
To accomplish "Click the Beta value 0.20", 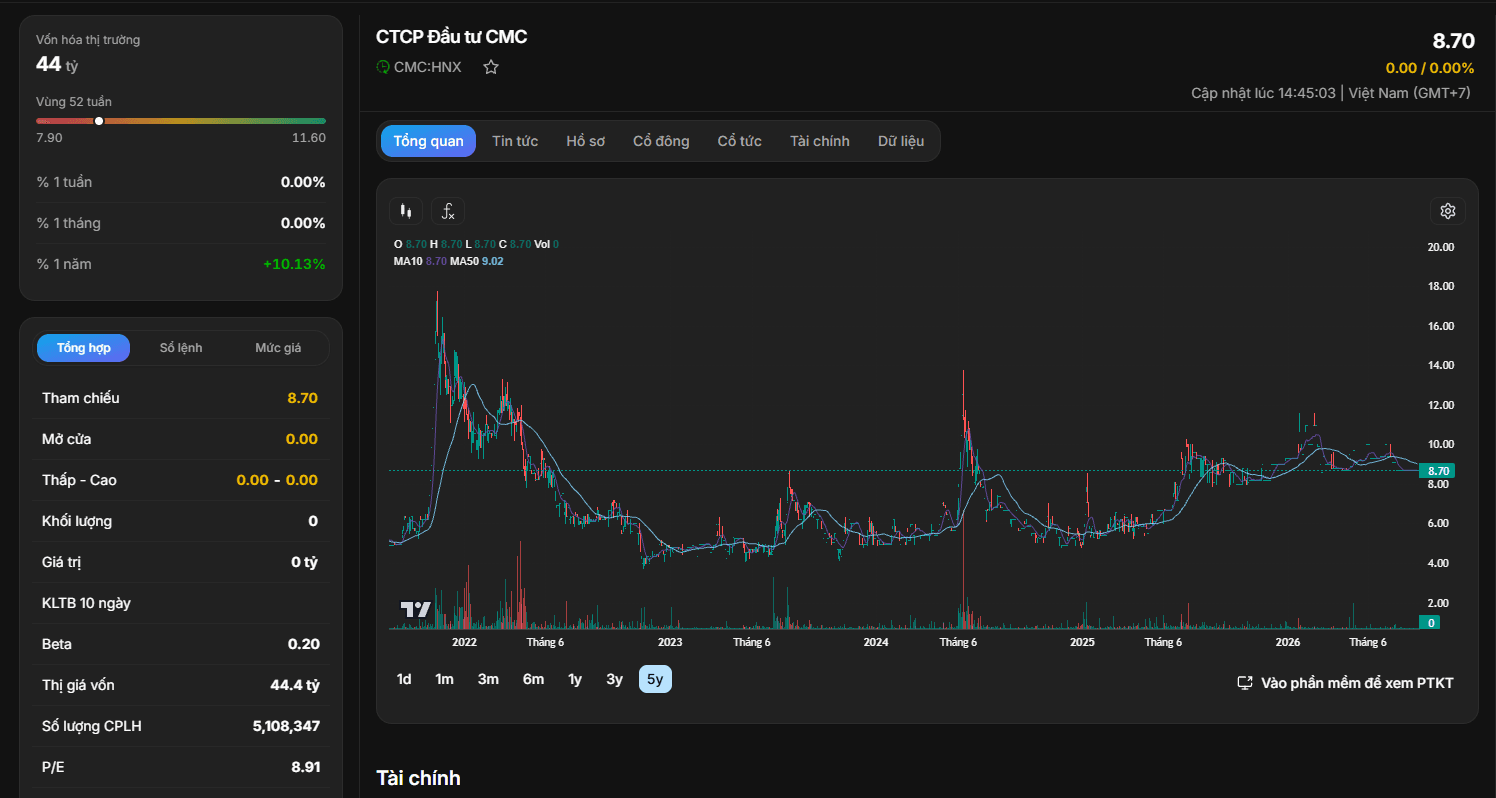I will pyautogui.click(x=304, y=644).
